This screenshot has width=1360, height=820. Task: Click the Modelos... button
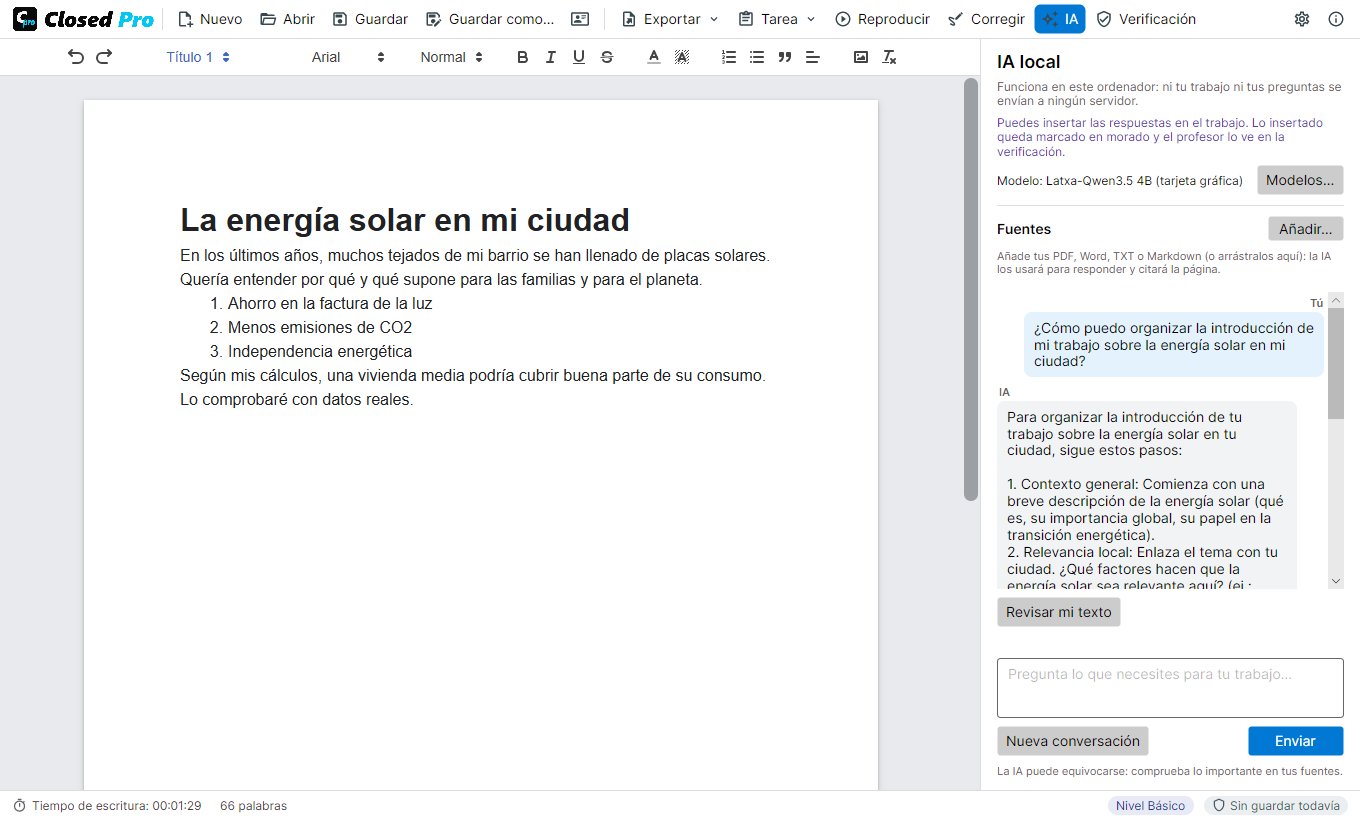1300,180
